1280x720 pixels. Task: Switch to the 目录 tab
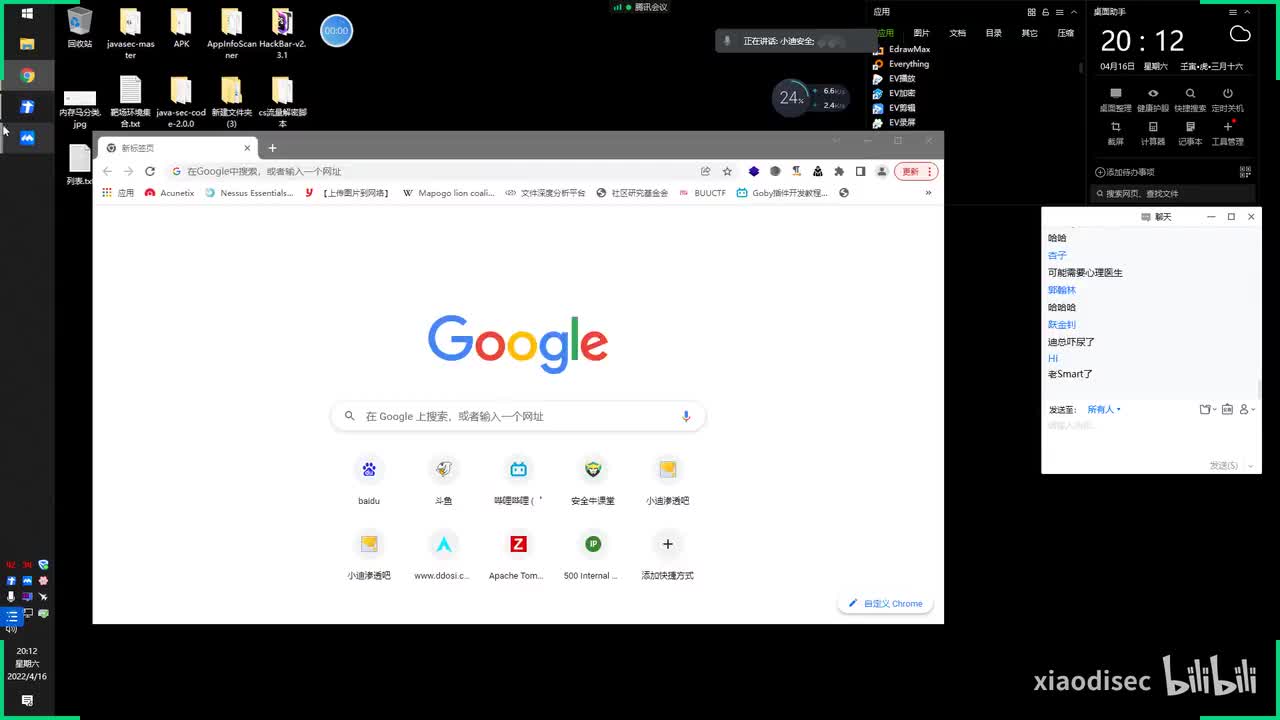(993, 33)
